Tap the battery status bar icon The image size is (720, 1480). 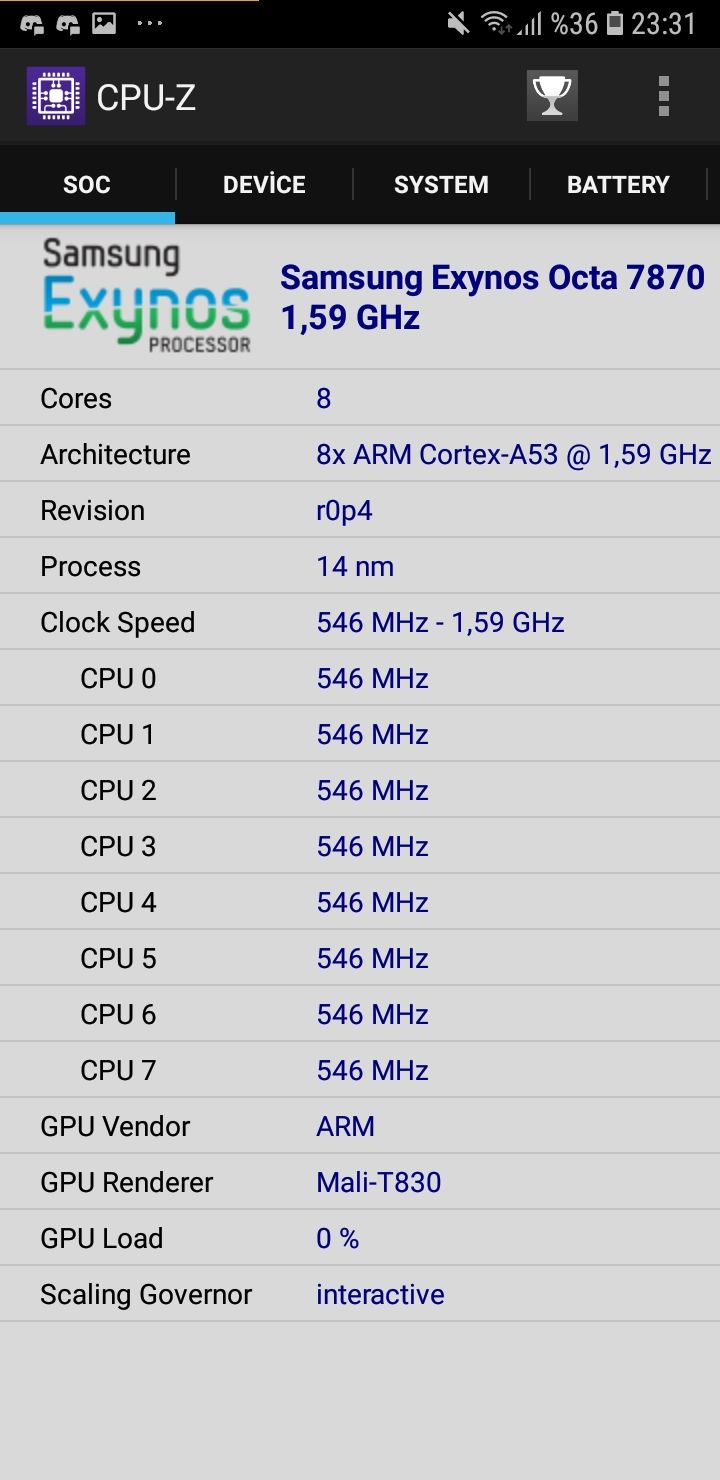(x=614, y=23)
